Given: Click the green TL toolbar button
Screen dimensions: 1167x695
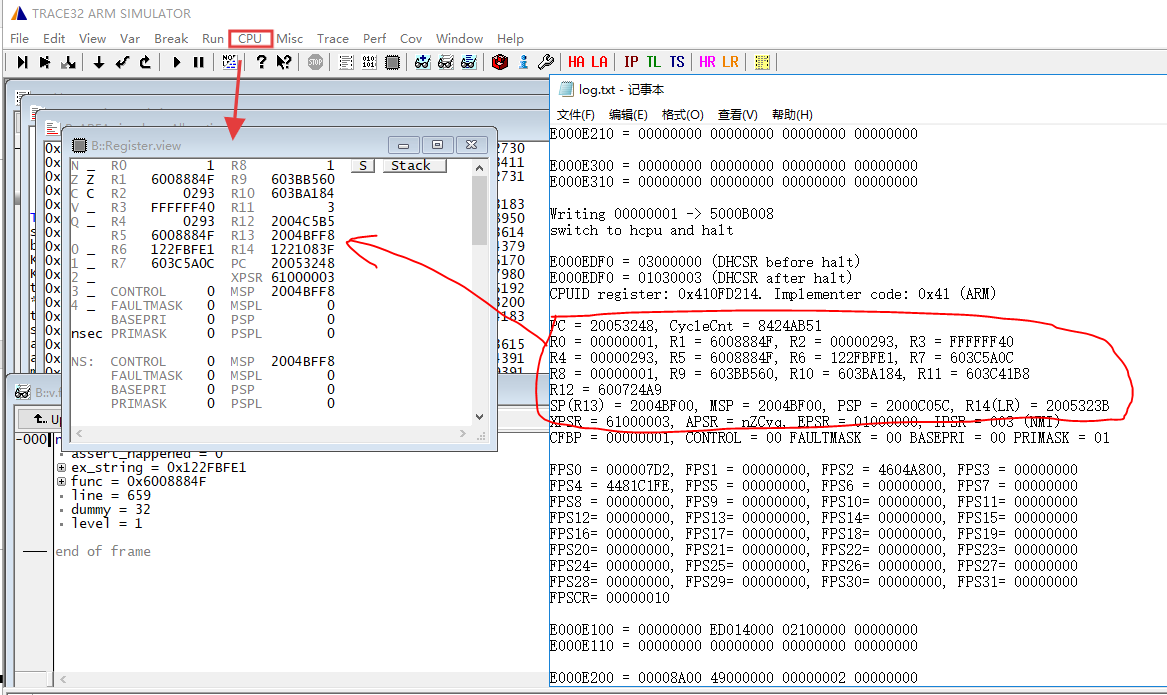Looking at the screenshot, I should tap(653, 63).
